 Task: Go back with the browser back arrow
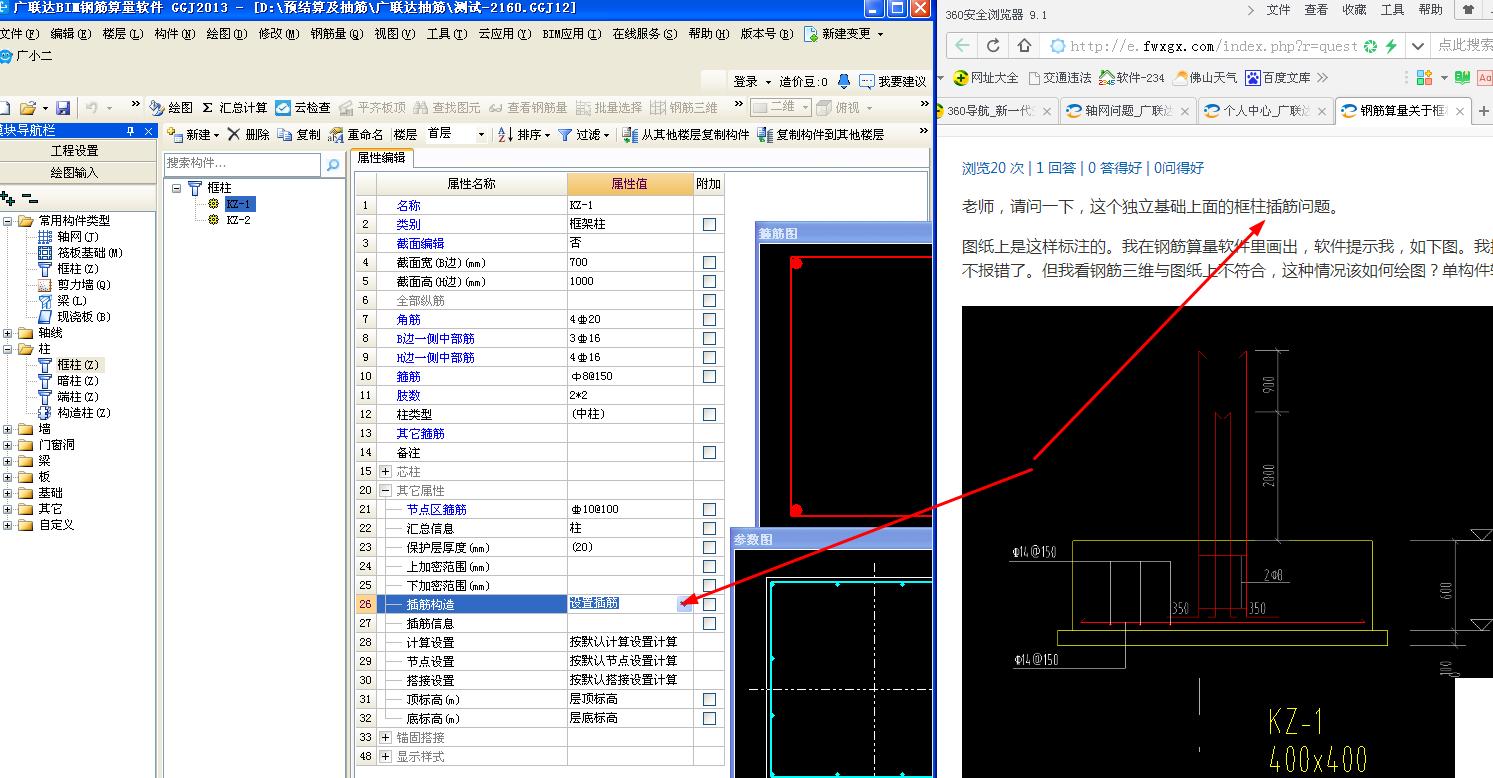click(x=962, y=45)
